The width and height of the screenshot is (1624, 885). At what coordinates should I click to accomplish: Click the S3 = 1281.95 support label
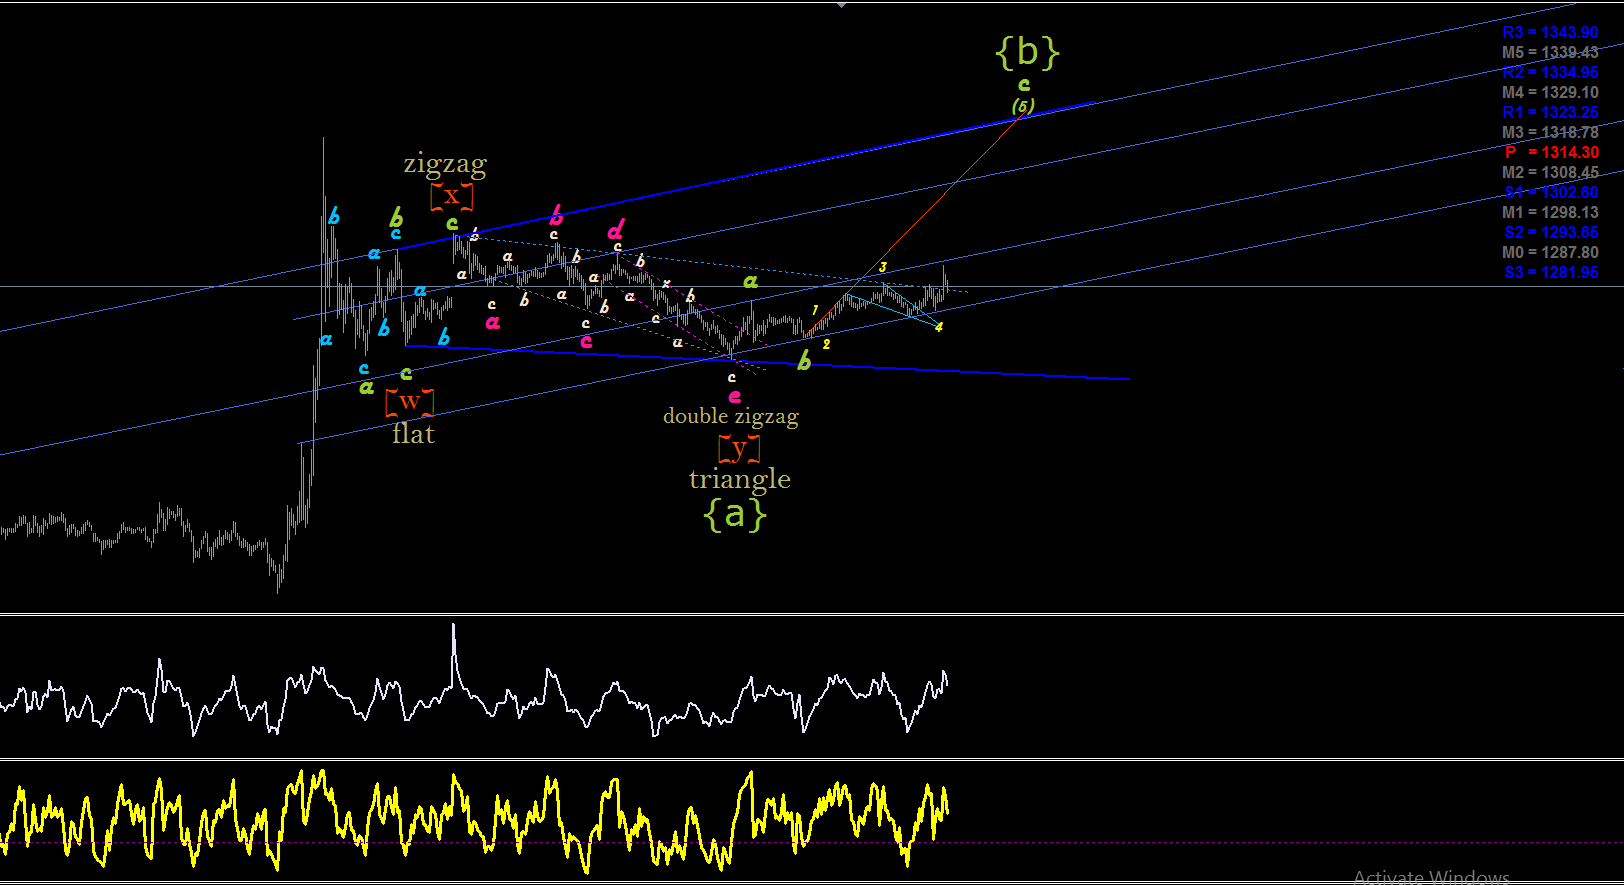1551,272
